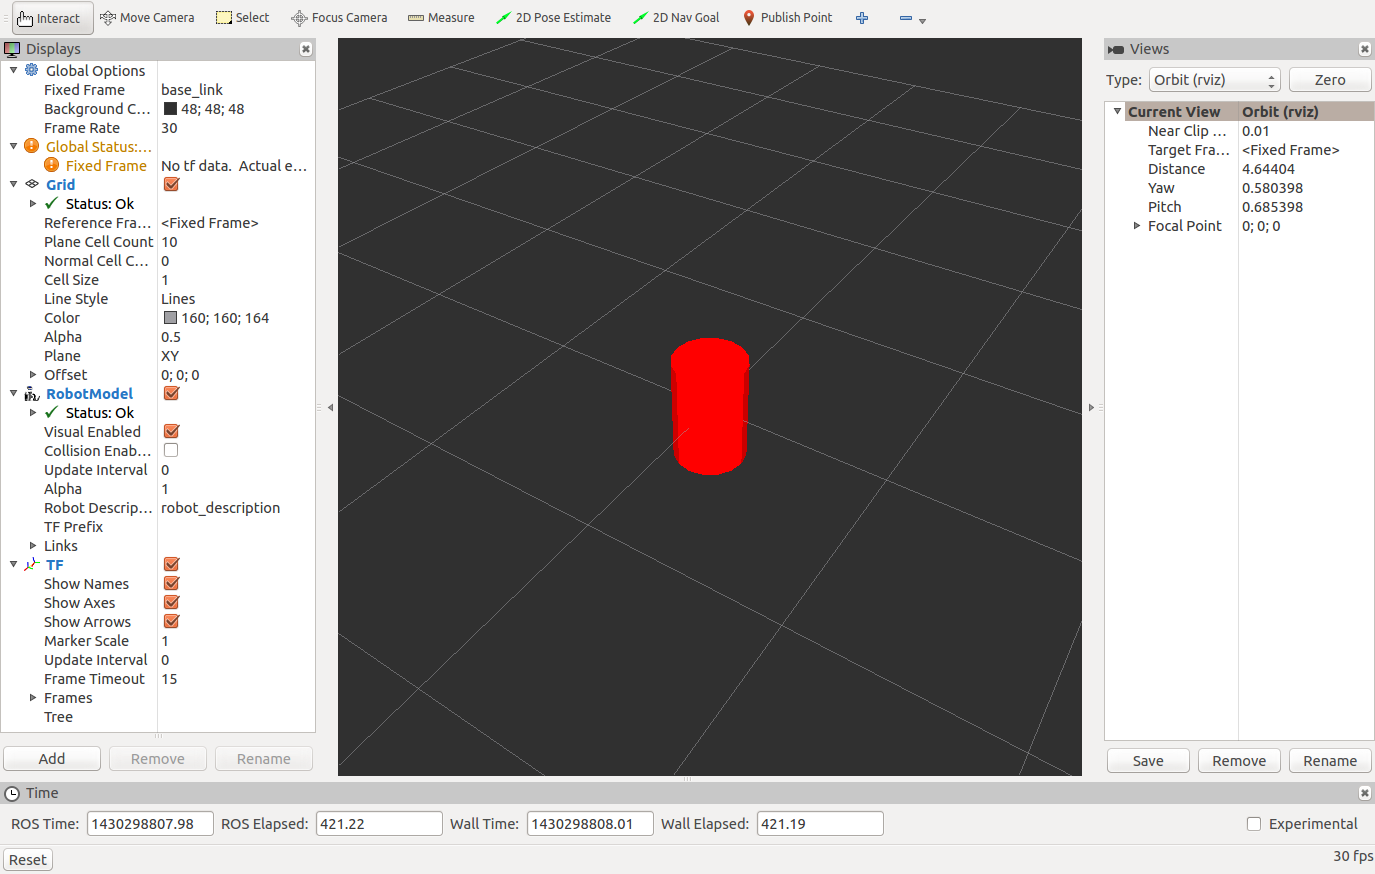Disable the TF display checkbox

tap(171, 564)
